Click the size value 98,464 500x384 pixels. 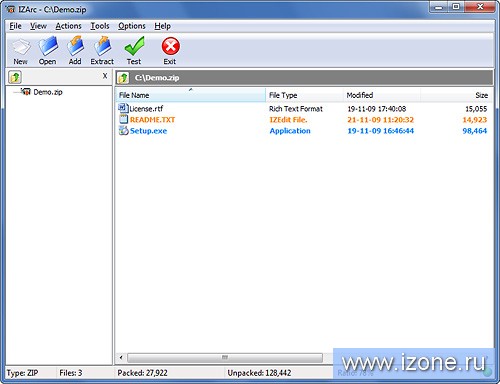point(475,131)
